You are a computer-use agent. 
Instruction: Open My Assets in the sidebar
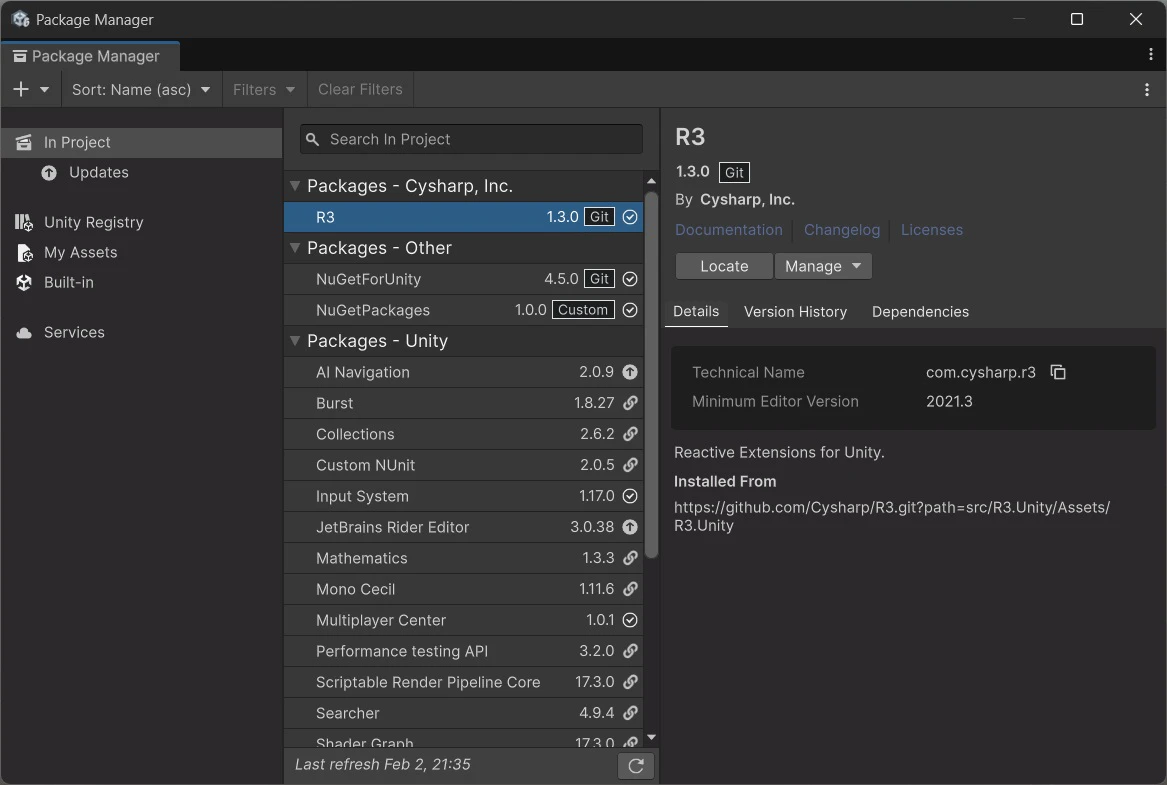[80, 252]
